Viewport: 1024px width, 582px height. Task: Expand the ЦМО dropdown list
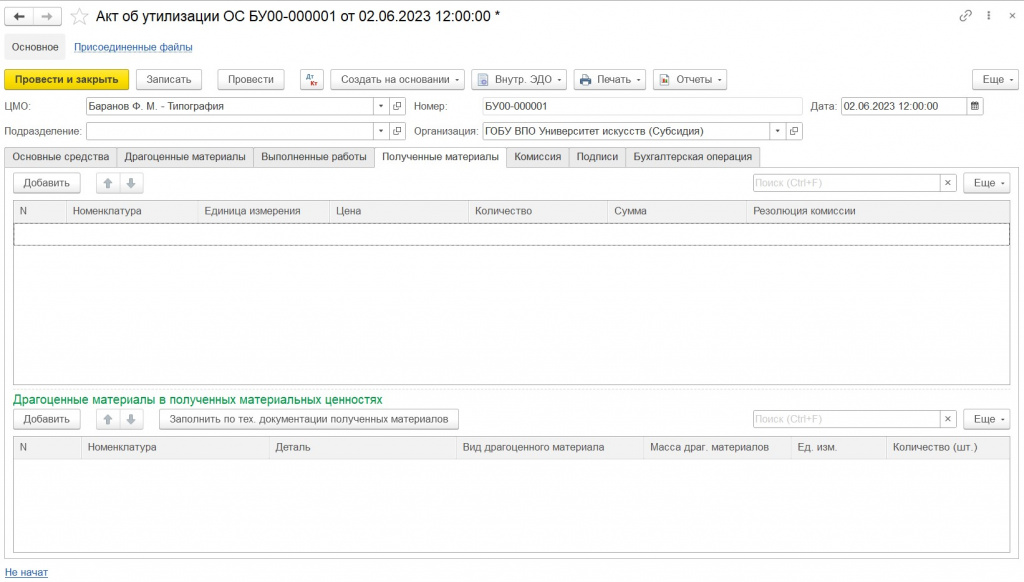(x=381, y=106)
